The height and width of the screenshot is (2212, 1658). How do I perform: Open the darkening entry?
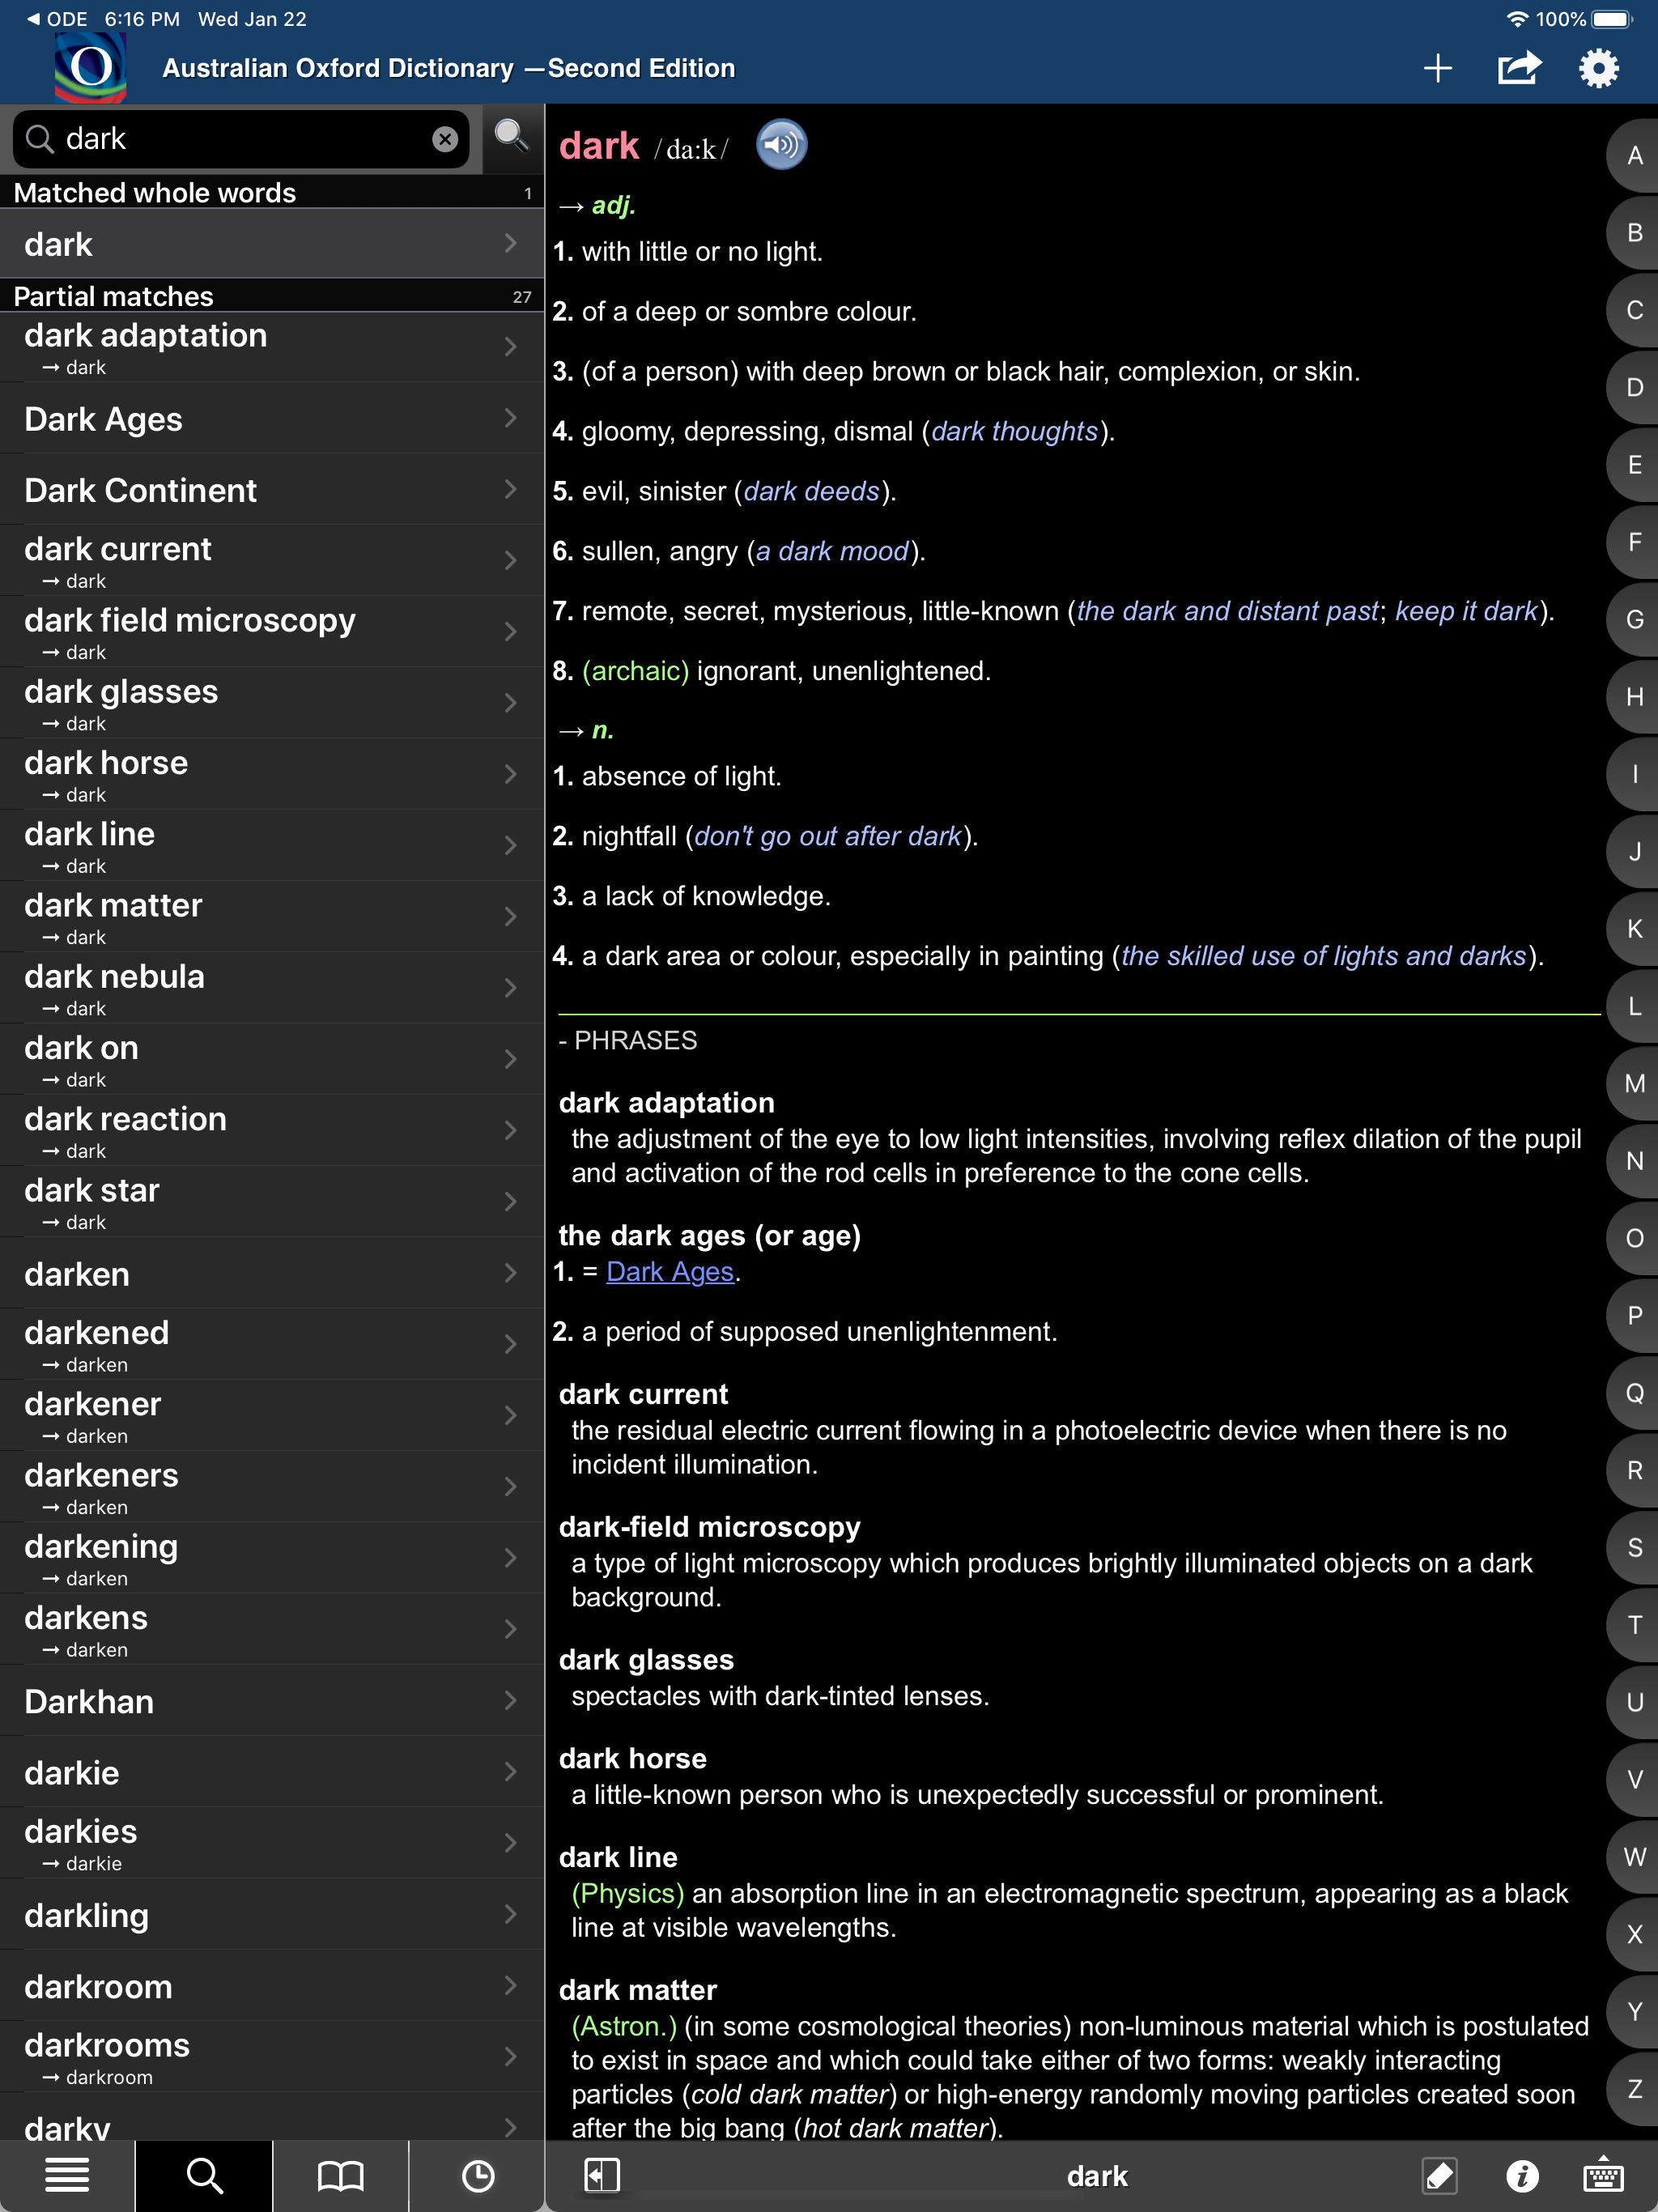[x=272, y=1557]
